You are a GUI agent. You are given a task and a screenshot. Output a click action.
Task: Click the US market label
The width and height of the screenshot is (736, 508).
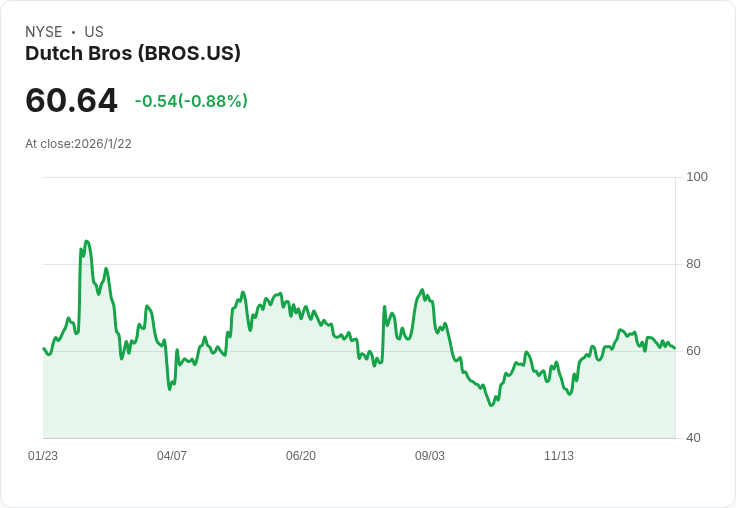[94, 32]
